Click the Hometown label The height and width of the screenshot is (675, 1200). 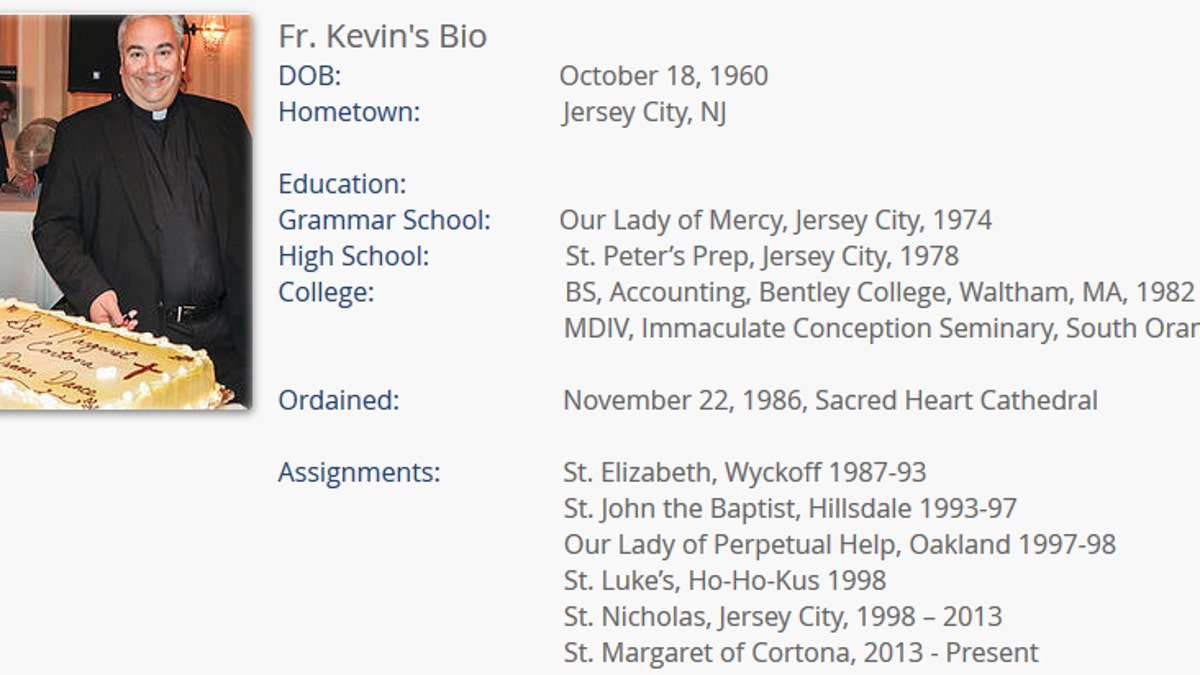[x=349, y=112]
